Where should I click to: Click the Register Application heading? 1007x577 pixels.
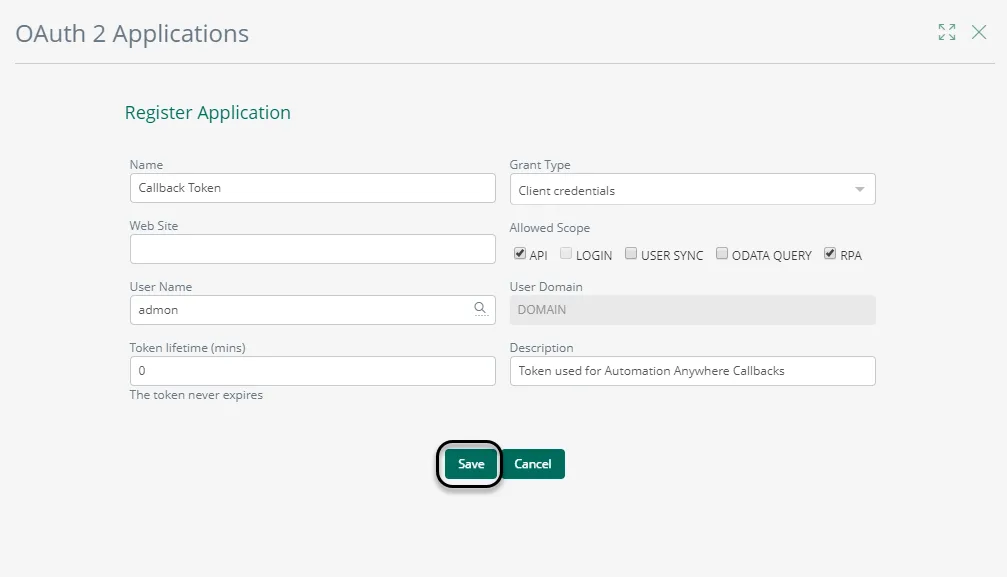point(207,112)
